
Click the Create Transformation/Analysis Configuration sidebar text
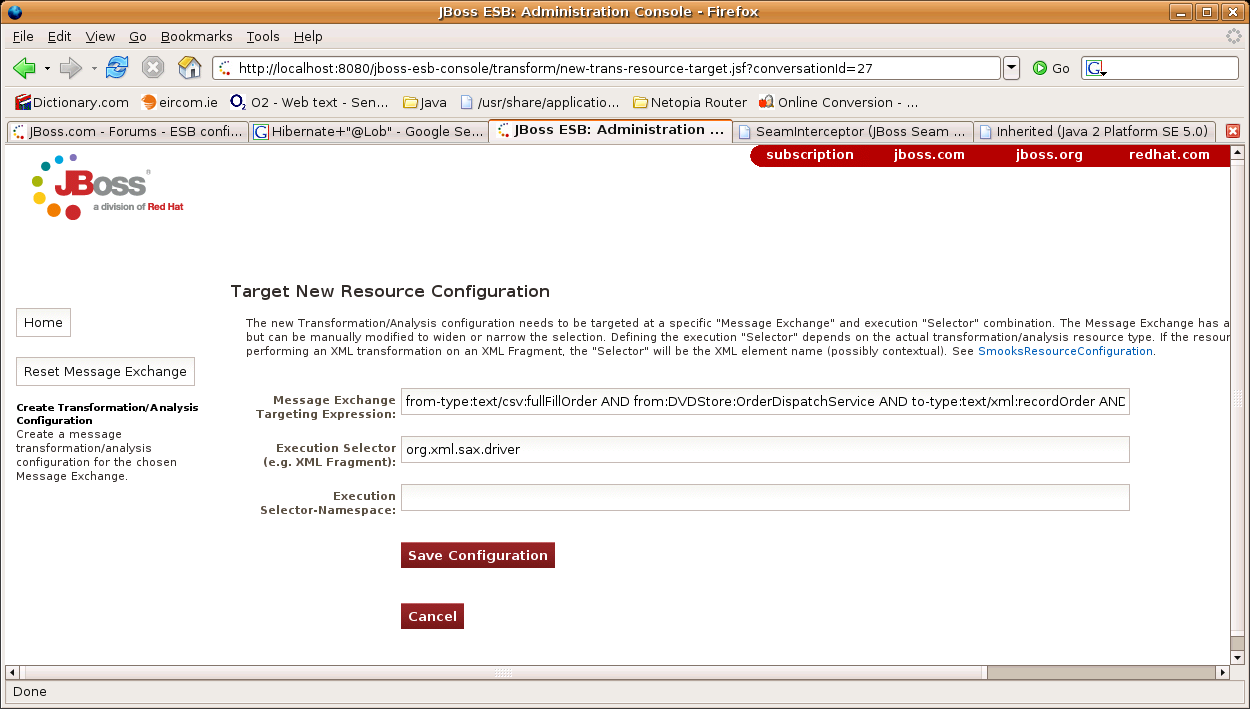107,414
